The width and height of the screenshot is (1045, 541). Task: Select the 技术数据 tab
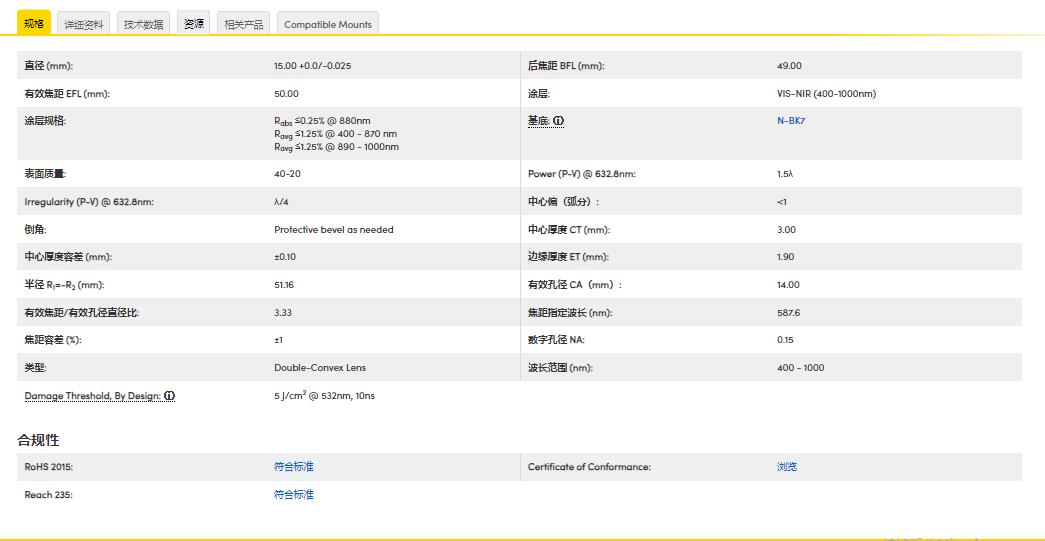pyautogui.click(x=143, y=24)
